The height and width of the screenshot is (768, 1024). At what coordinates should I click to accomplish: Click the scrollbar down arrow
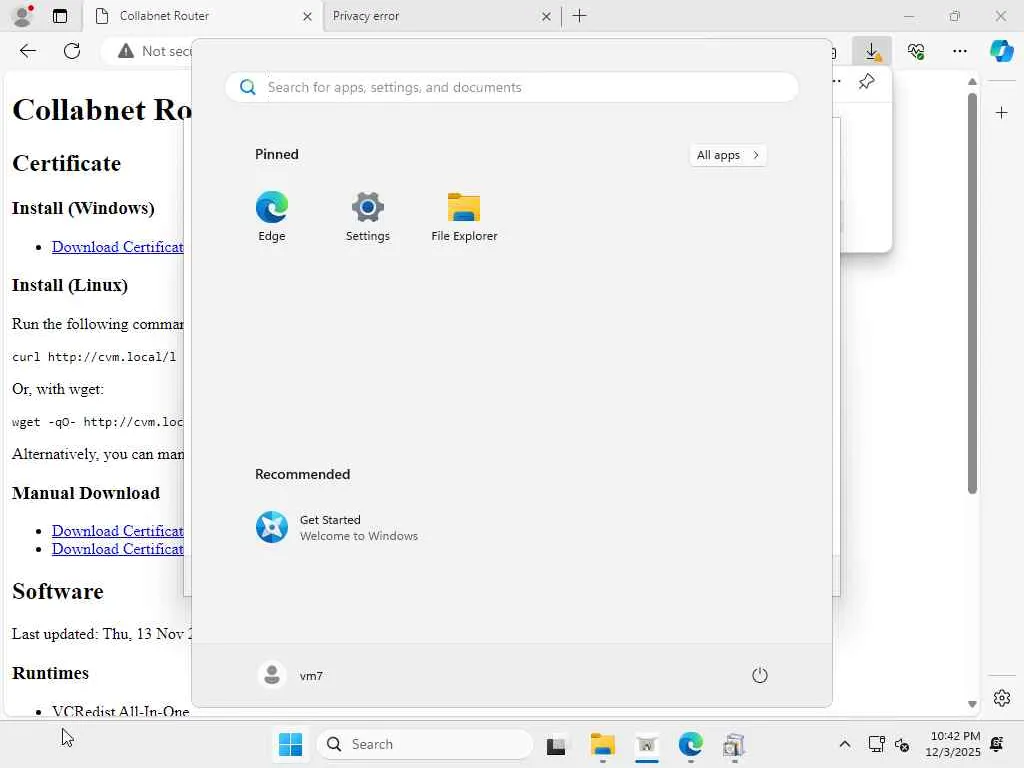point(972,704)
